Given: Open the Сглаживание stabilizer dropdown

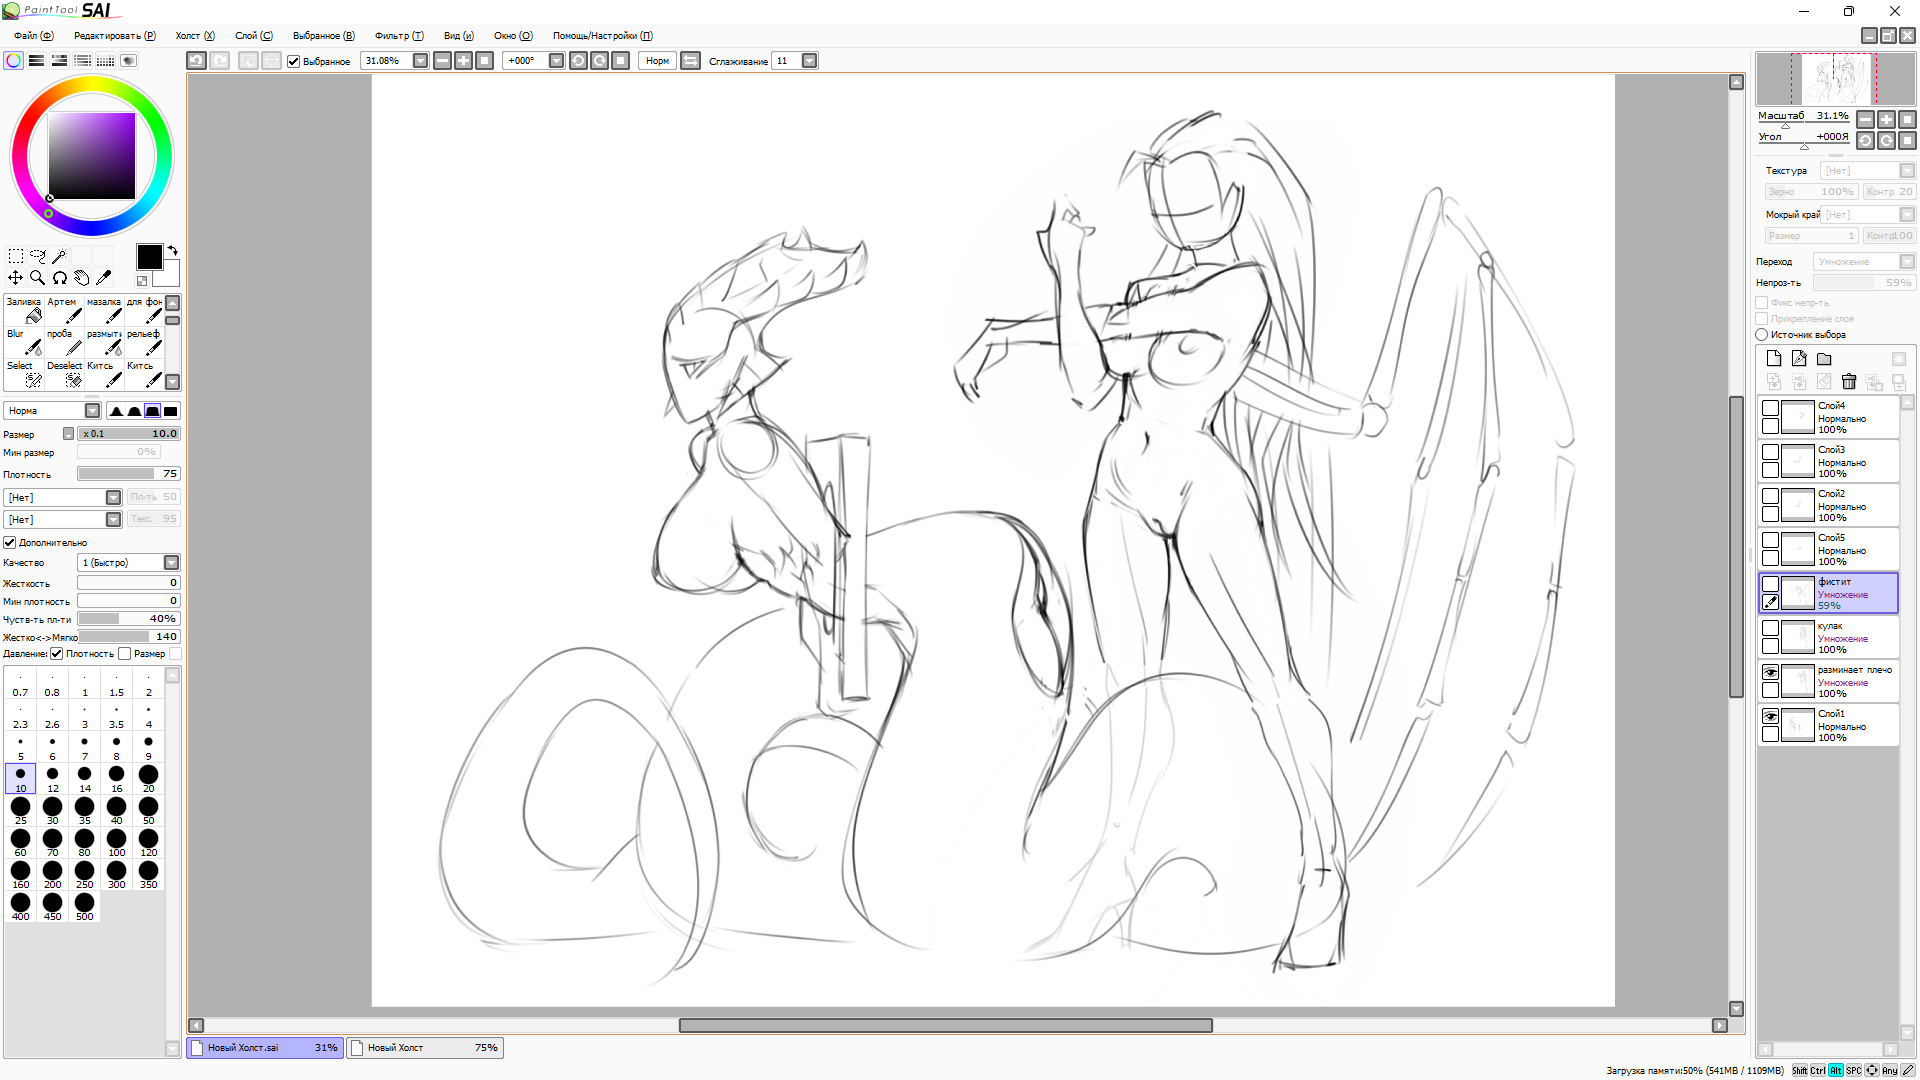Looking at the screenshot, I should [x=810, y=61].
